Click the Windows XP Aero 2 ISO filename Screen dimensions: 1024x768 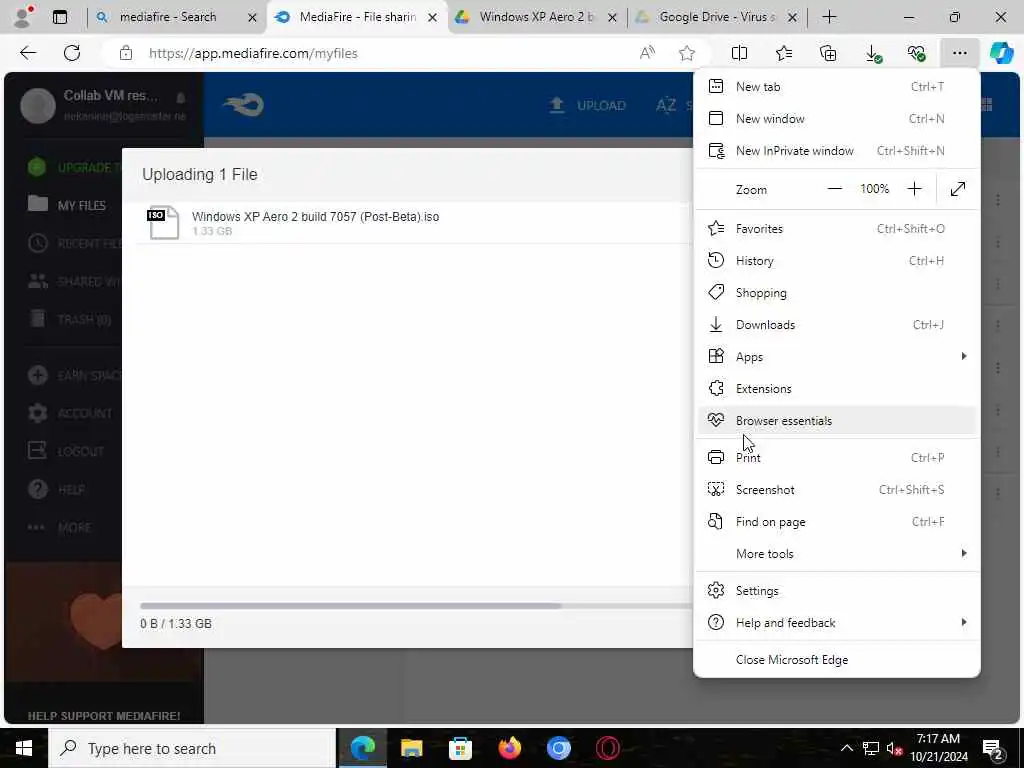315,217
